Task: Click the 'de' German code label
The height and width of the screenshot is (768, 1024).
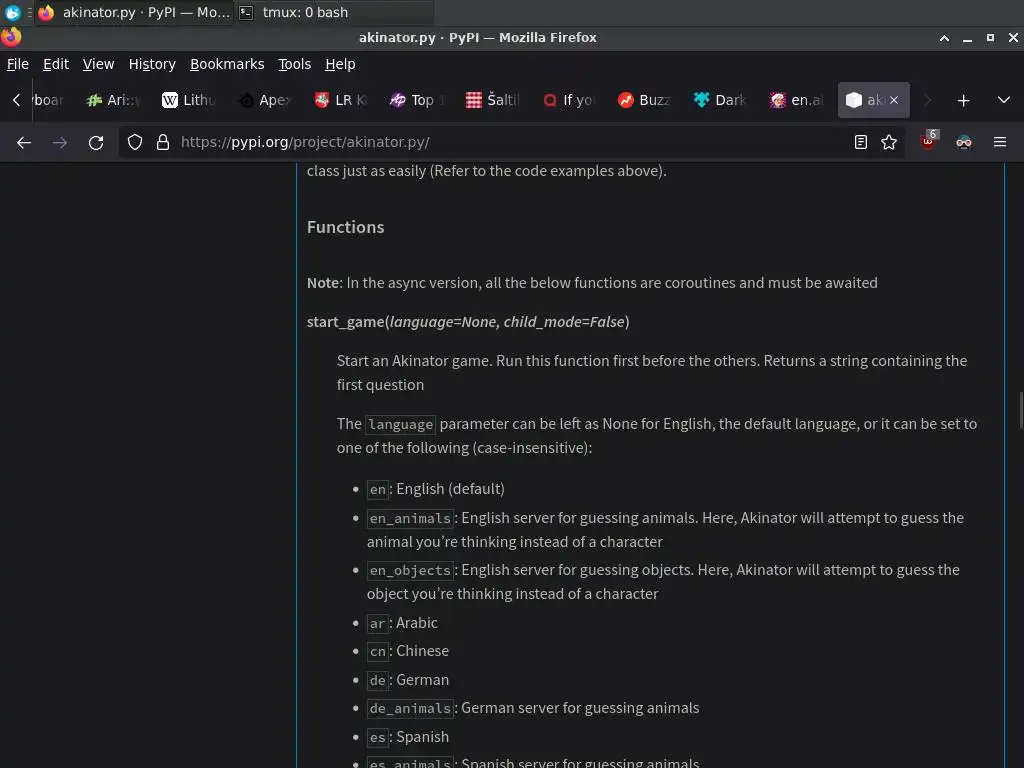Action: point(377,680)
